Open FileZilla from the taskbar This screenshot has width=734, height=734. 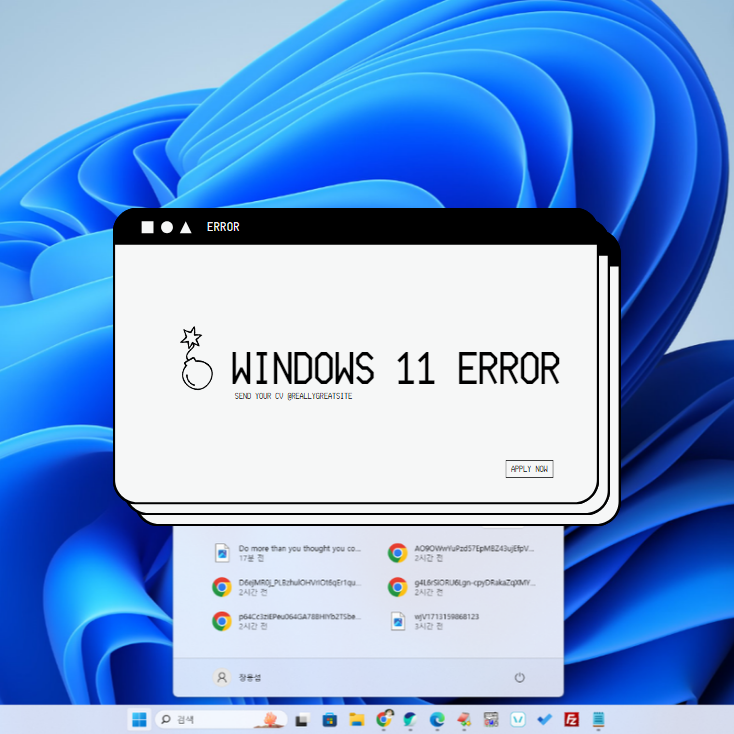[572, 719]
